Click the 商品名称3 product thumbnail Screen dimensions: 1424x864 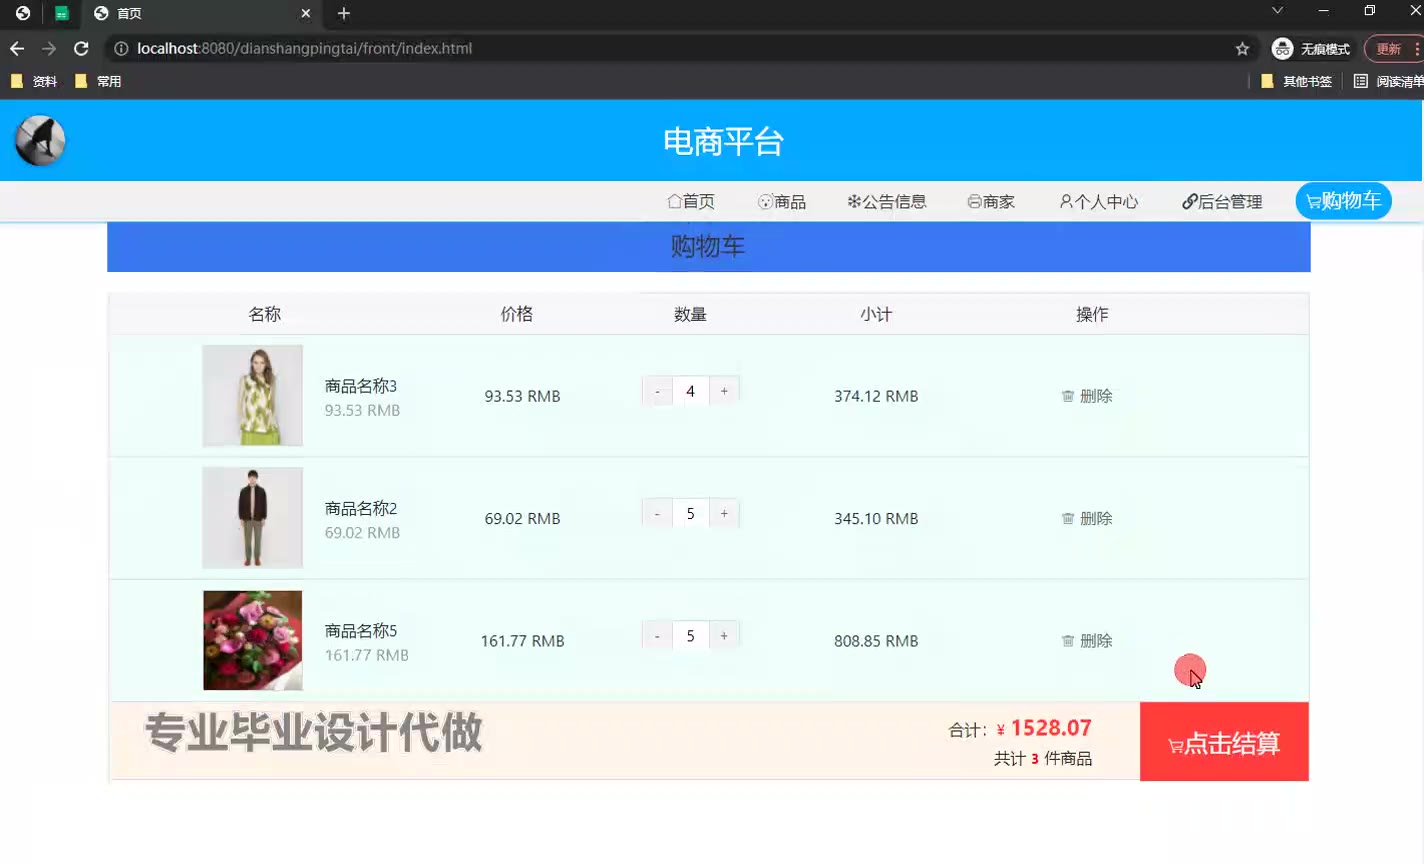pos(253,396)
